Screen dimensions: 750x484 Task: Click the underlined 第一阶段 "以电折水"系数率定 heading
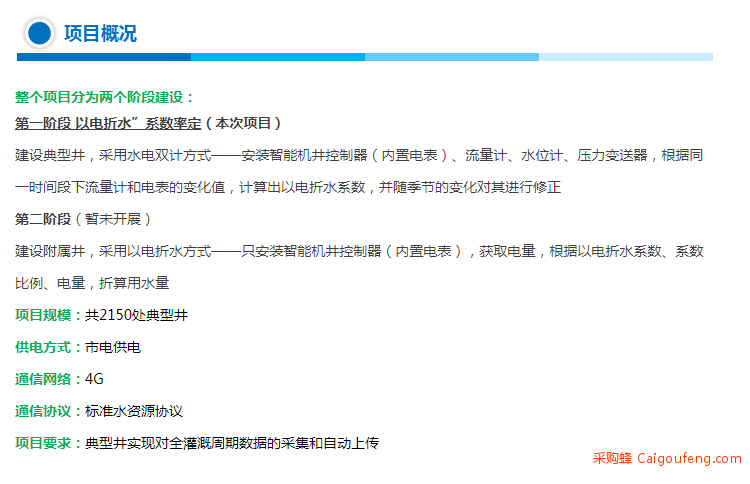[108, 123]
